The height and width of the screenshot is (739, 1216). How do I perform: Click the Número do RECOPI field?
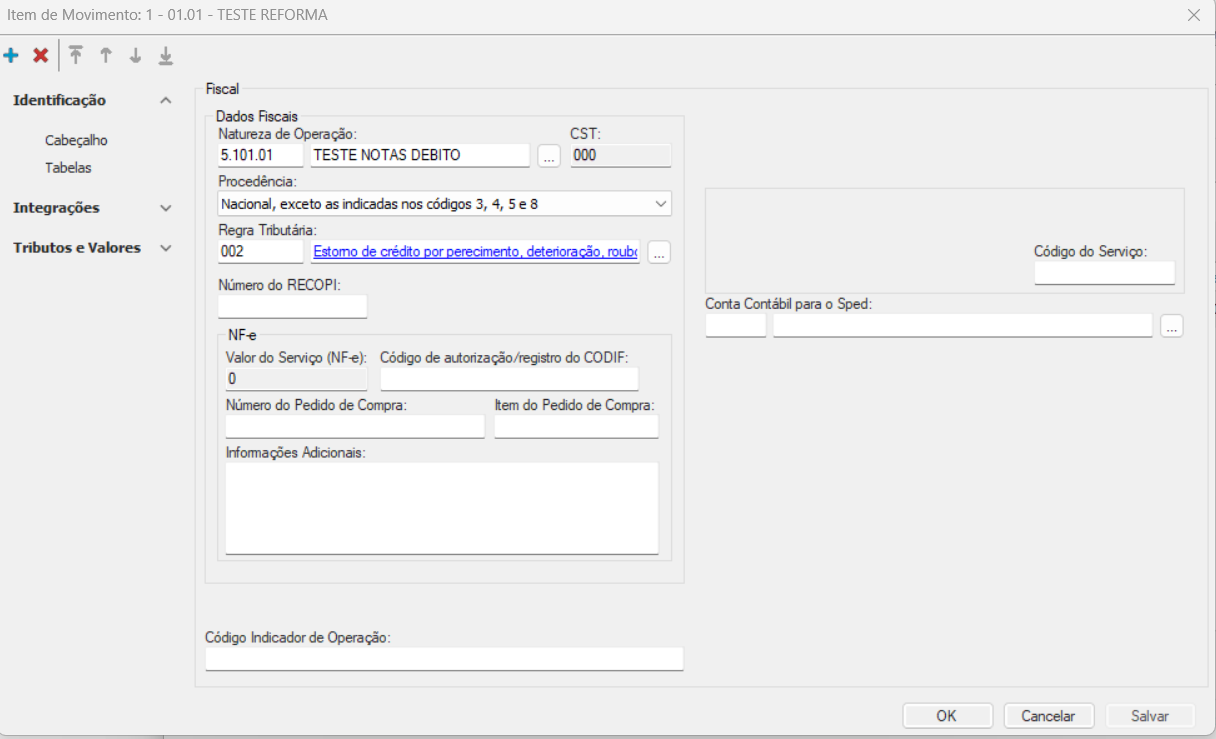293,306
